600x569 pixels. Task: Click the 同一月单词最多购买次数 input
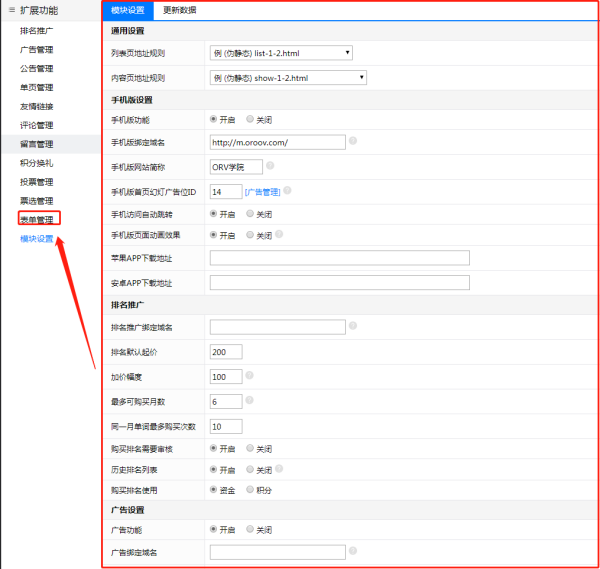click(226, 426)
